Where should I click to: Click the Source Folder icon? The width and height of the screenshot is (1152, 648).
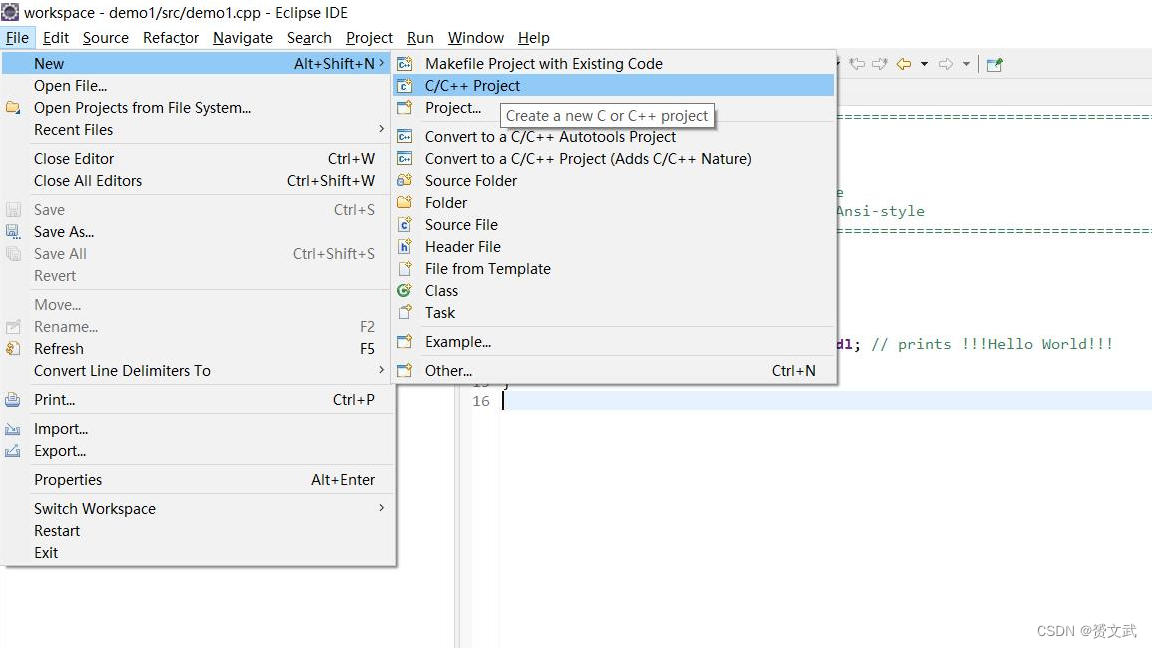(405, 181)
